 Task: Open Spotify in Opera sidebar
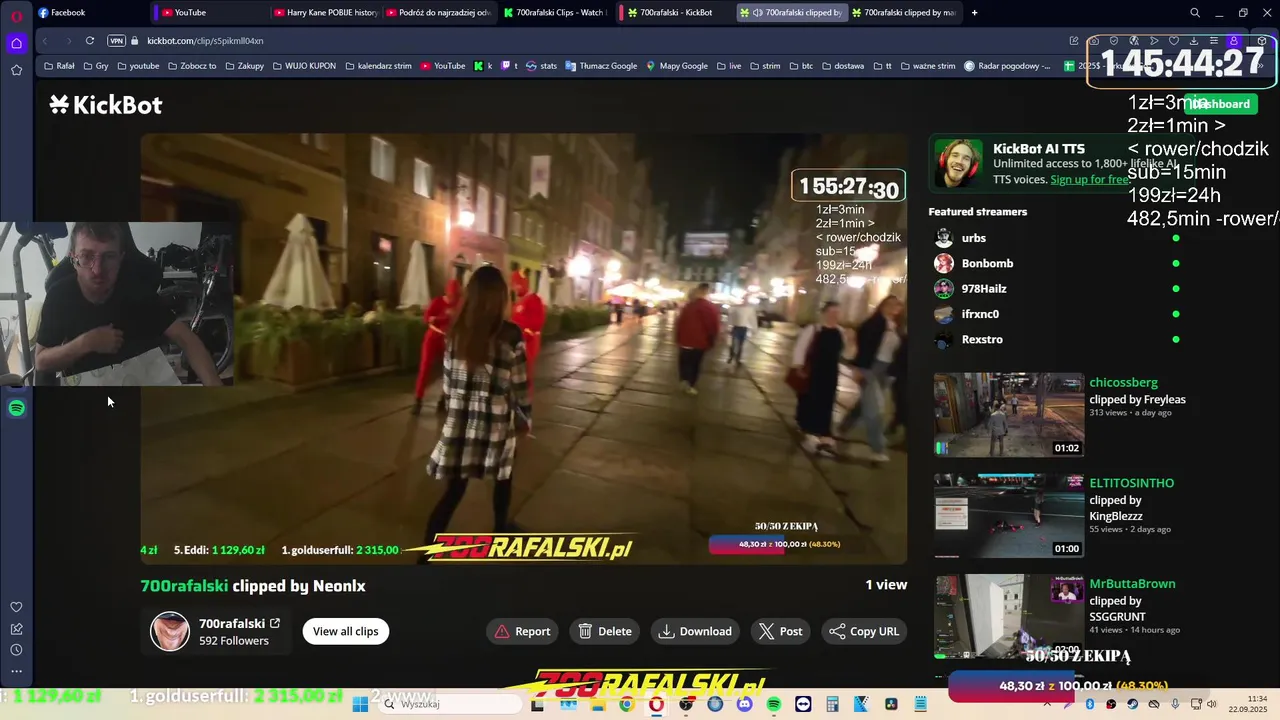16,408
